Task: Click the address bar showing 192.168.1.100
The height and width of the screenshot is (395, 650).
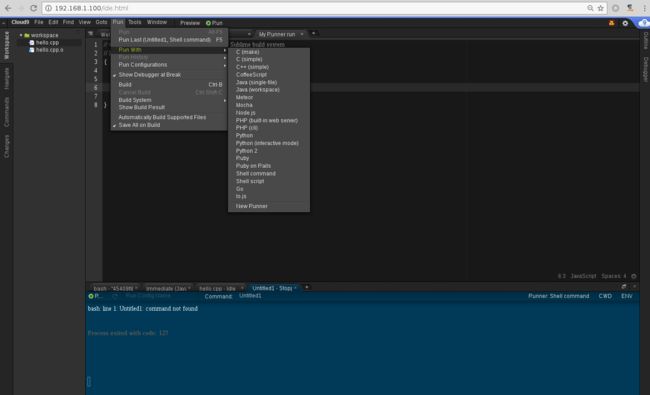Action: coord(315,8)
